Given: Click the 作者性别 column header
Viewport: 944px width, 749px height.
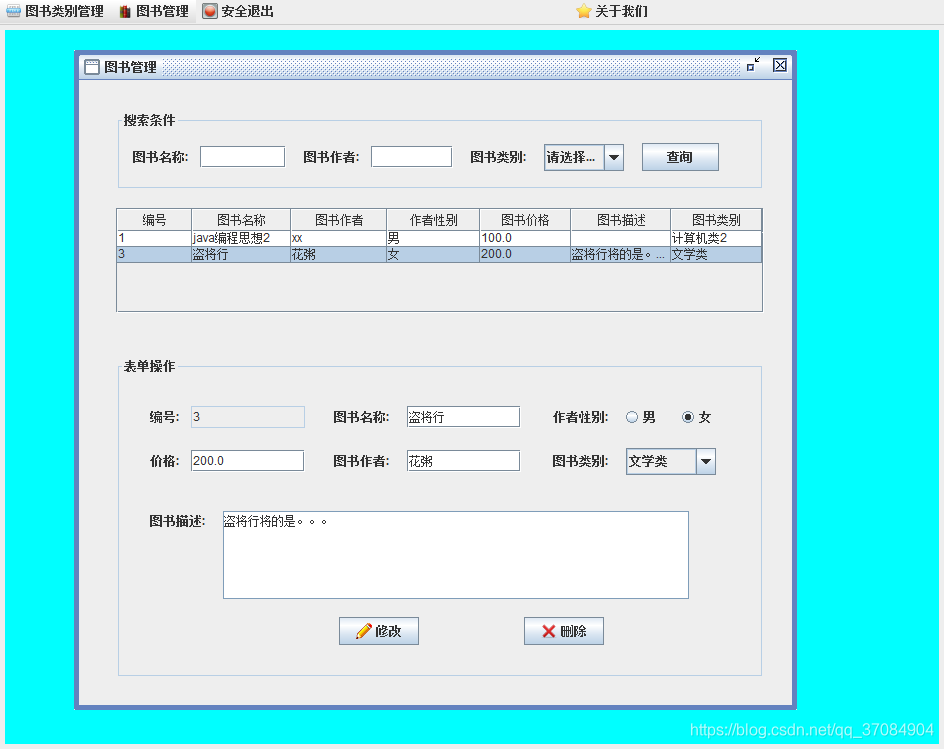Looking at the screenshot, I should (433, 220).
